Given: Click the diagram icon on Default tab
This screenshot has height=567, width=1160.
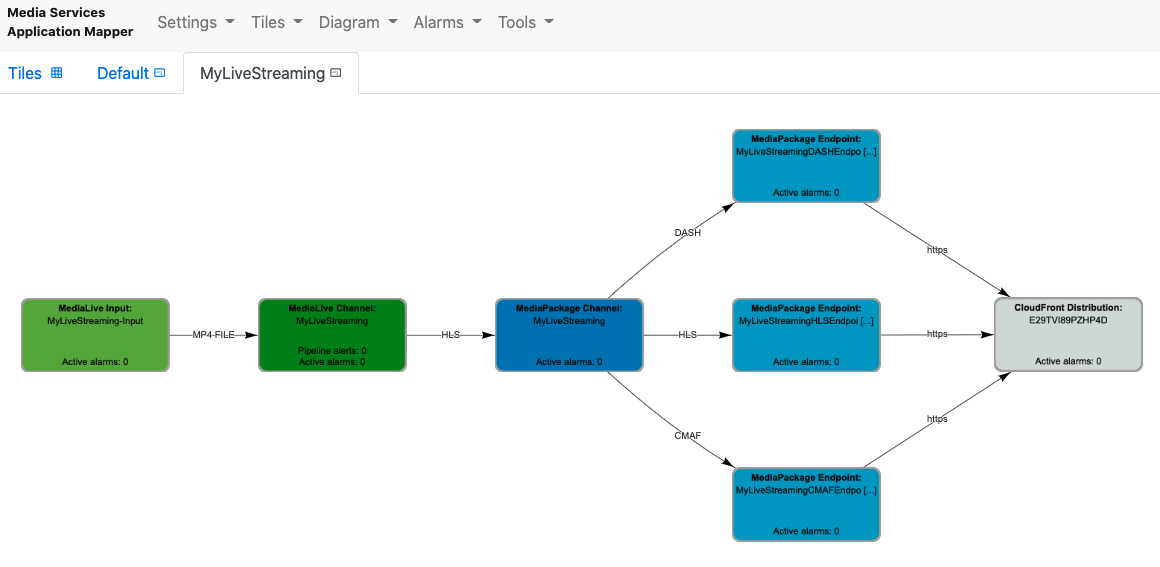Looking at the screenshot, I should tap(159, 73).
